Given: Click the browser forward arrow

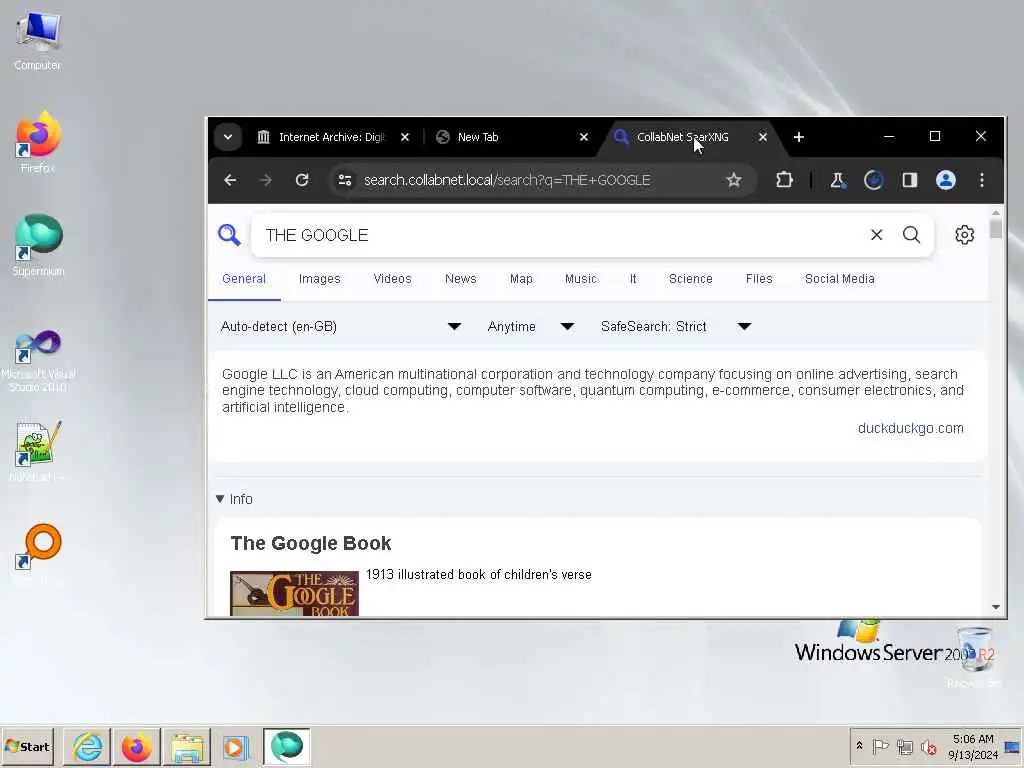Looking at the screenshot, I should (x=266, y=180).
